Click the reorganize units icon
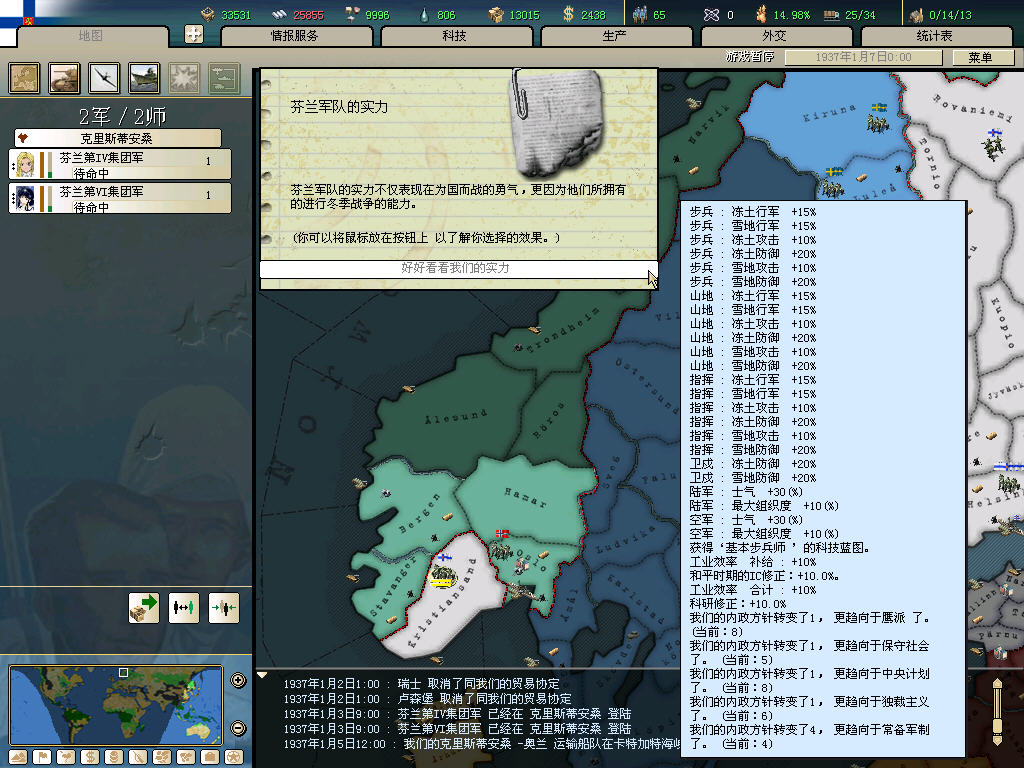The image size is (1024, 768). click(x=184, y=607)
